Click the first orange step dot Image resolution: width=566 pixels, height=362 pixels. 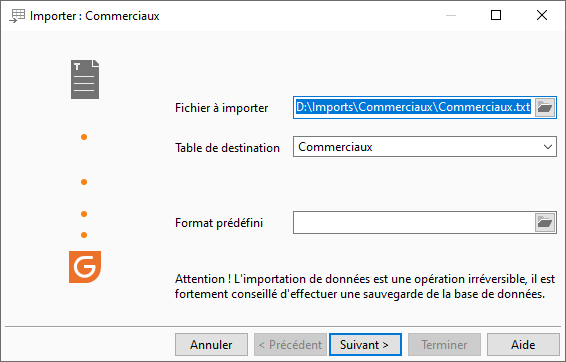[x=84, y=137]
